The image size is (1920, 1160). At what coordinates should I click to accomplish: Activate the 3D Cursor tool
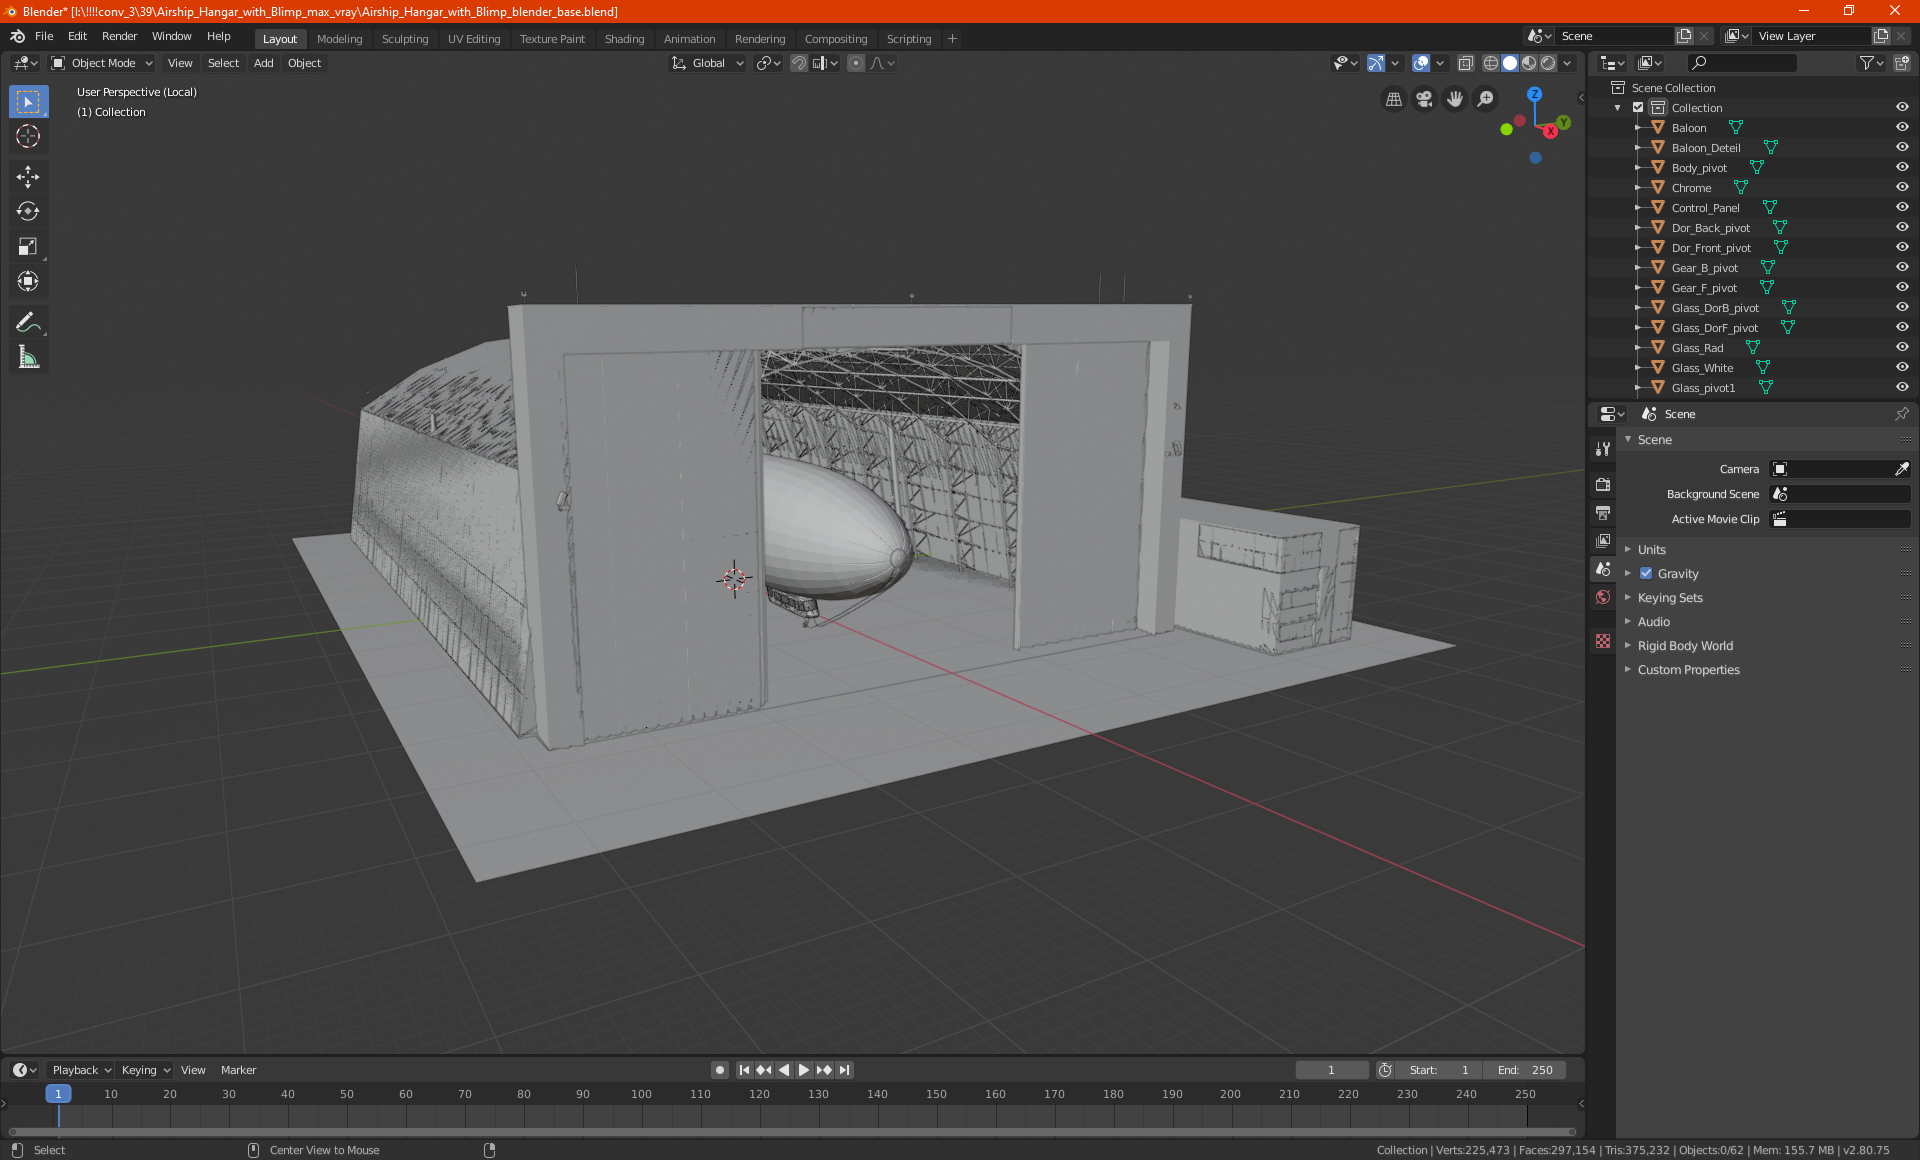[x=28, y=136]
